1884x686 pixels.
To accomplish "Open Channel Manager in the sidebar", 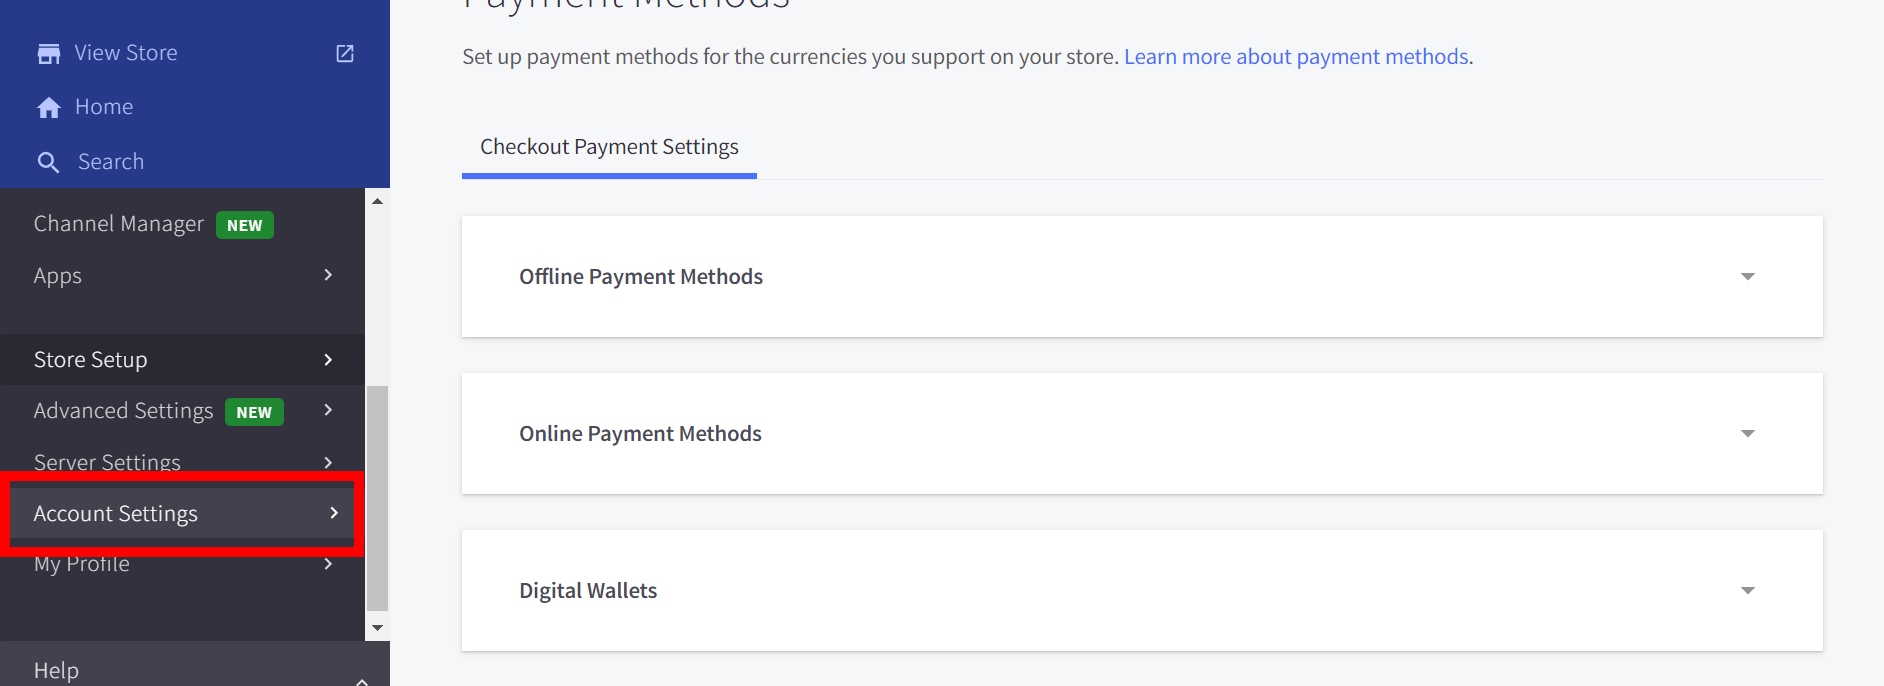I will click(x=118, y=224).
